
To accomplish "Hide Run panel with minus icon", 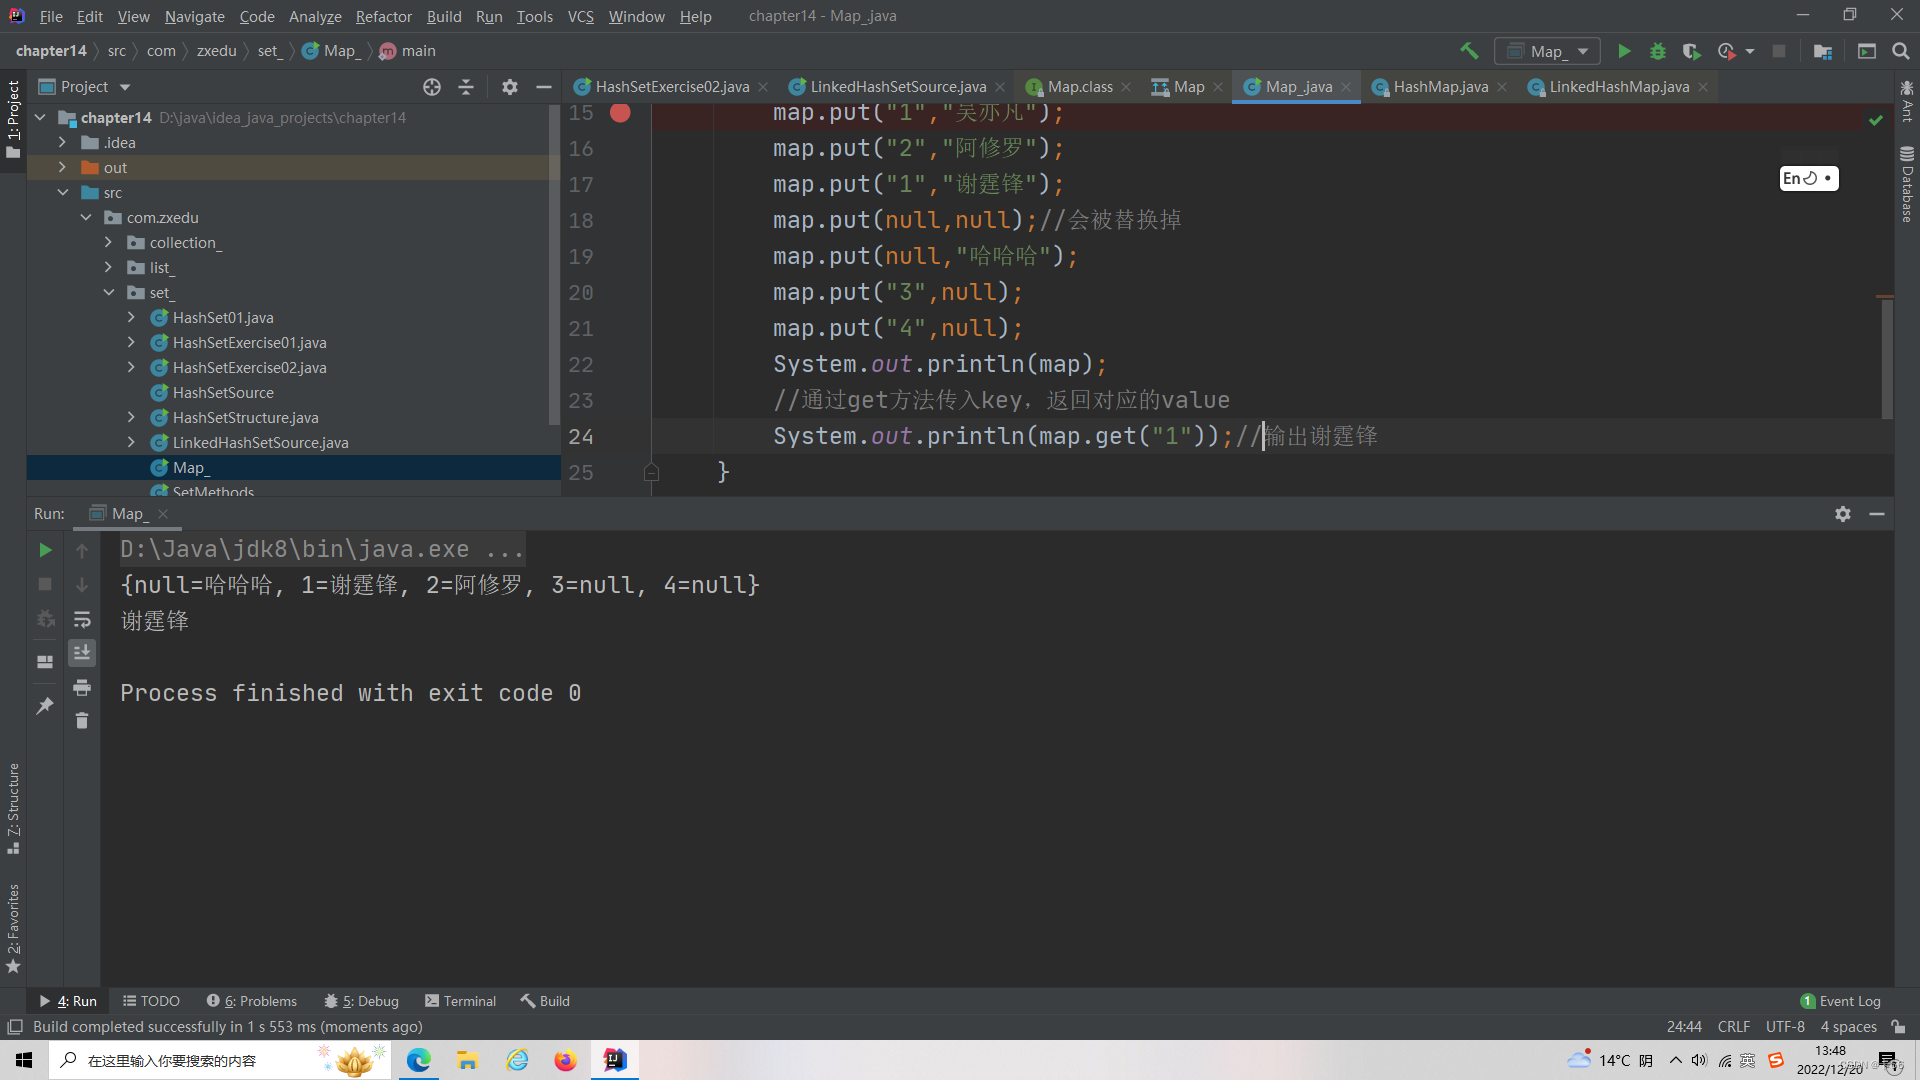I will (x=1877, y=514).
